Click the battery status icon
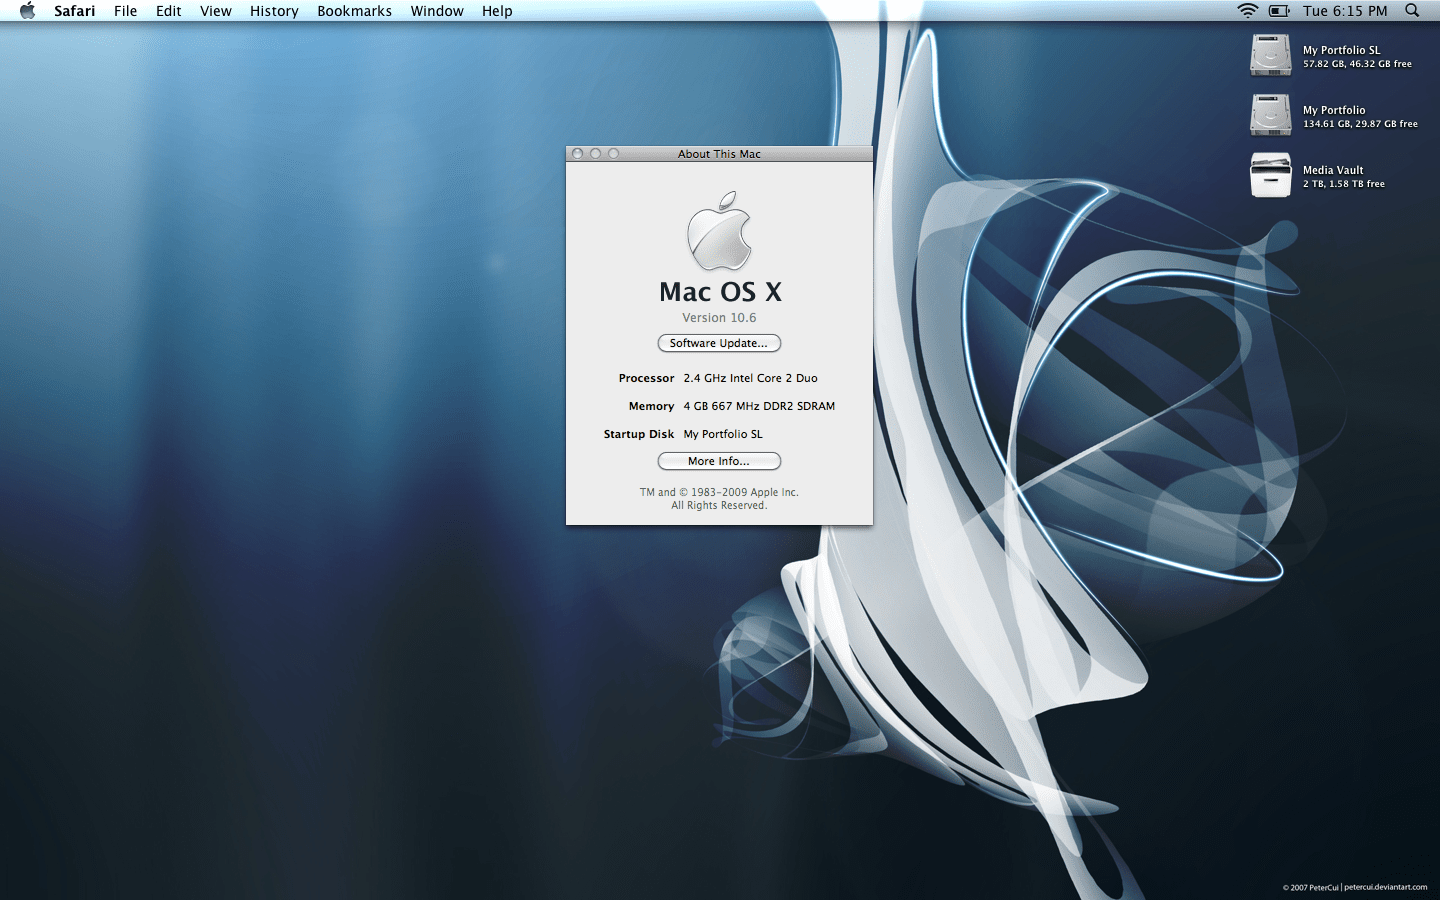 pyautogui.click(x=1279, y=11)
